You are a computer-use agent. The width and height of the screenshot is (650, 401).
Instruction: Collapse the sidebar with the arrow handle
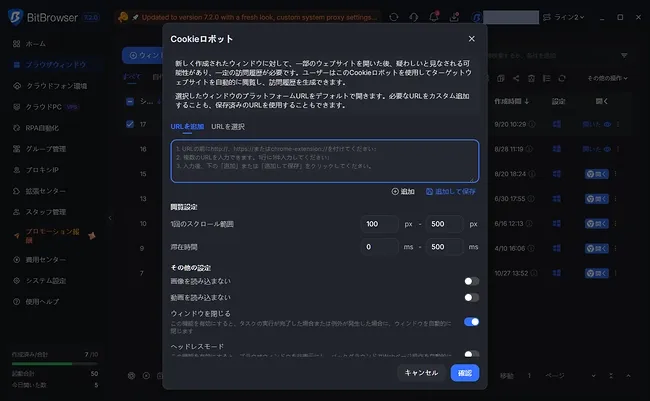pyautogui.click(x=110, y=218)
